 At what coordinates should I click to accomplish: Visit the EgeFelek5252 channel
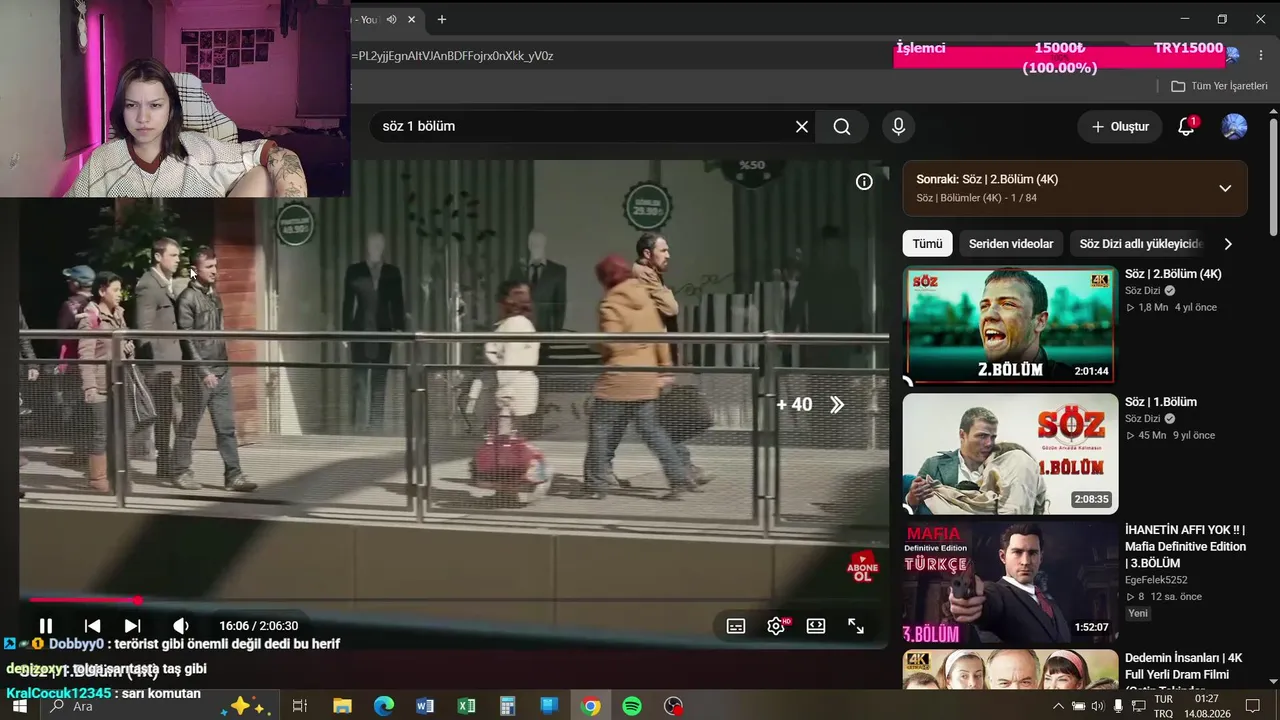(x=1156, y=580)
